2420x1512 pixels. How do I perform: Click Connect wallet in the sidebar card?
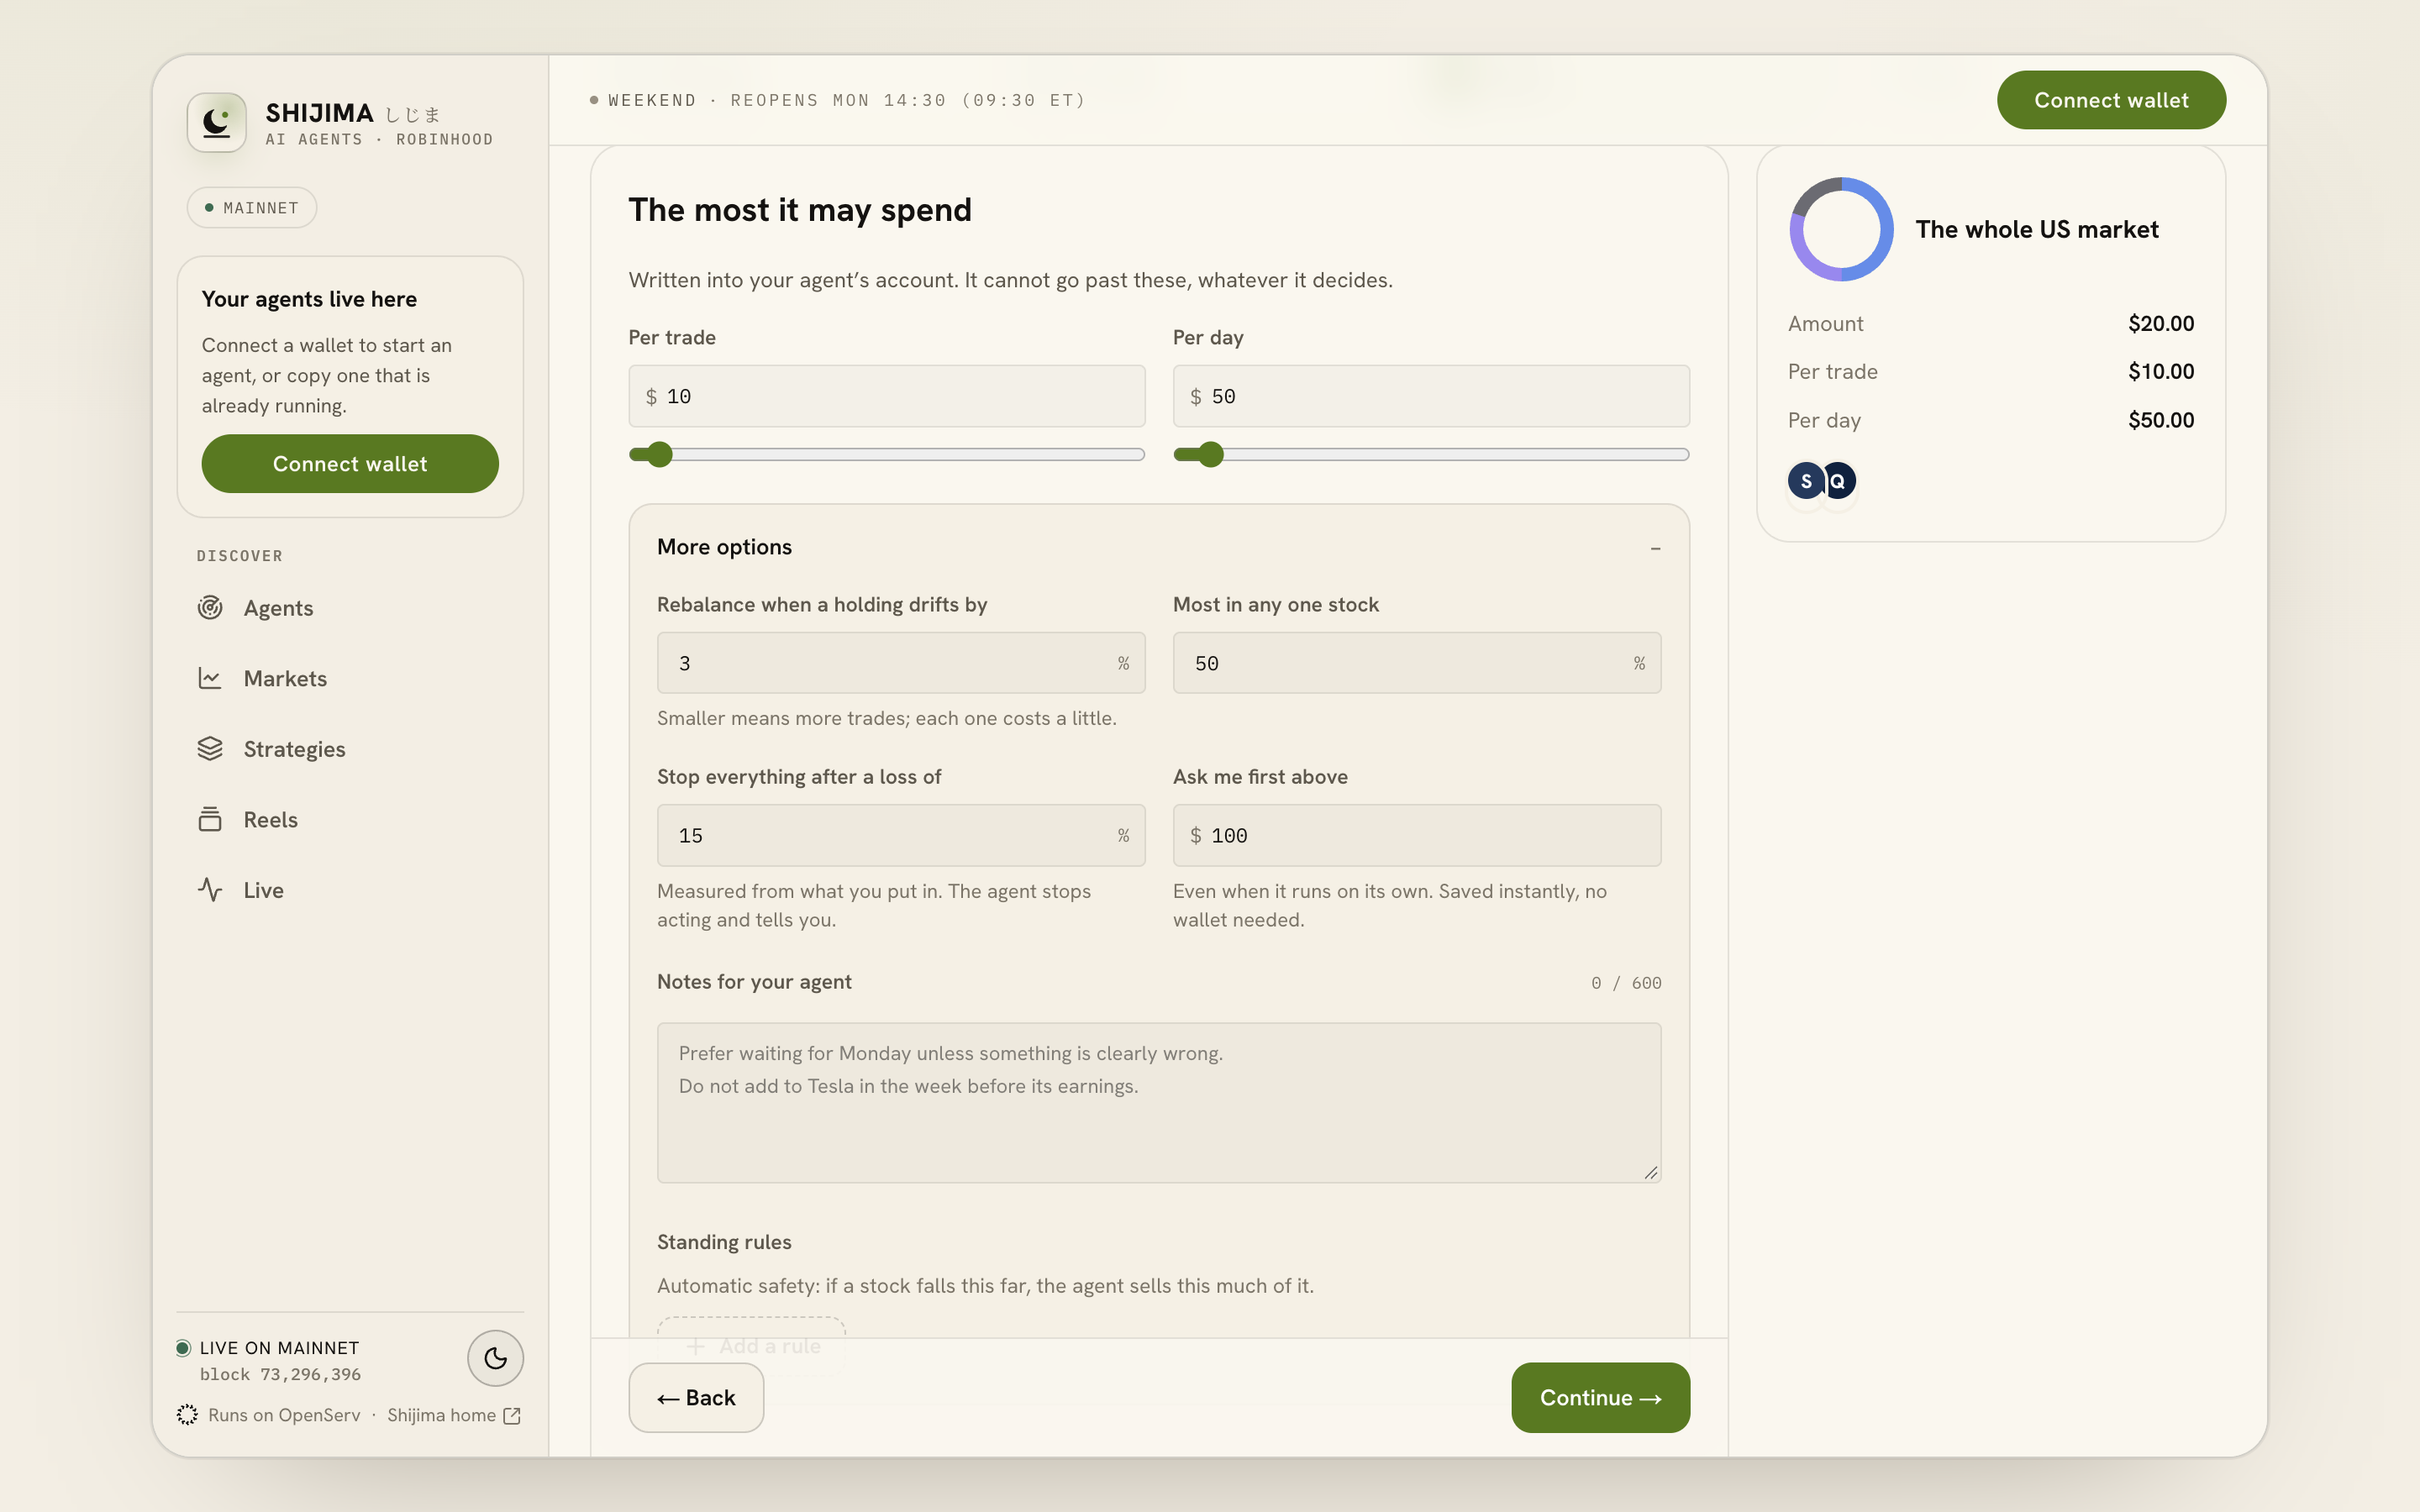tap(350, 464)
